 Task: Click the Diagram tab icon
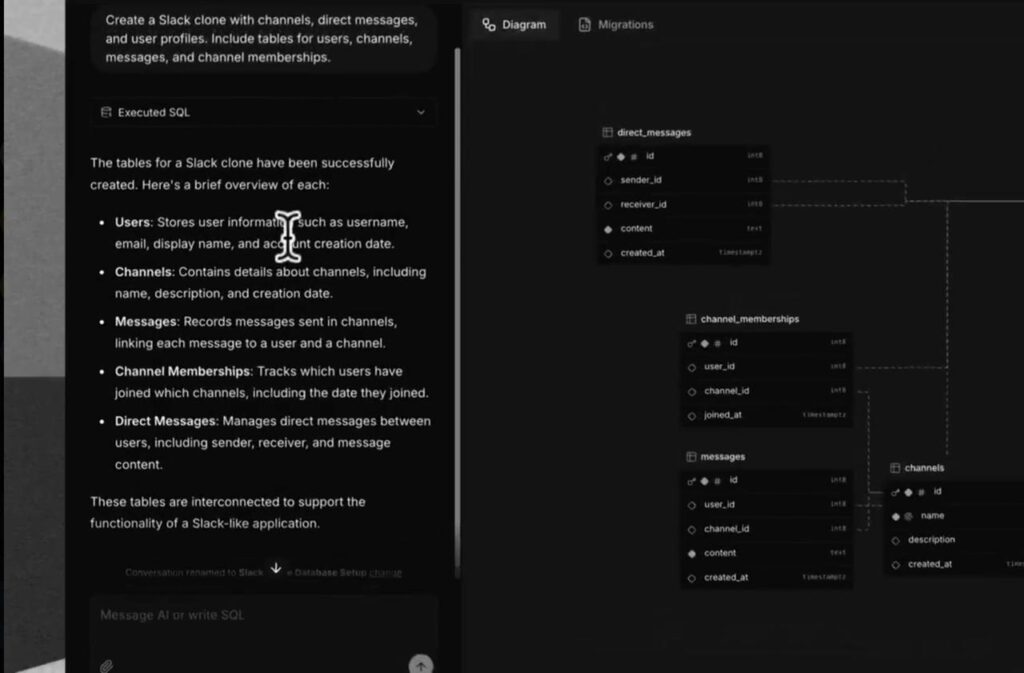tap(487, 24)
